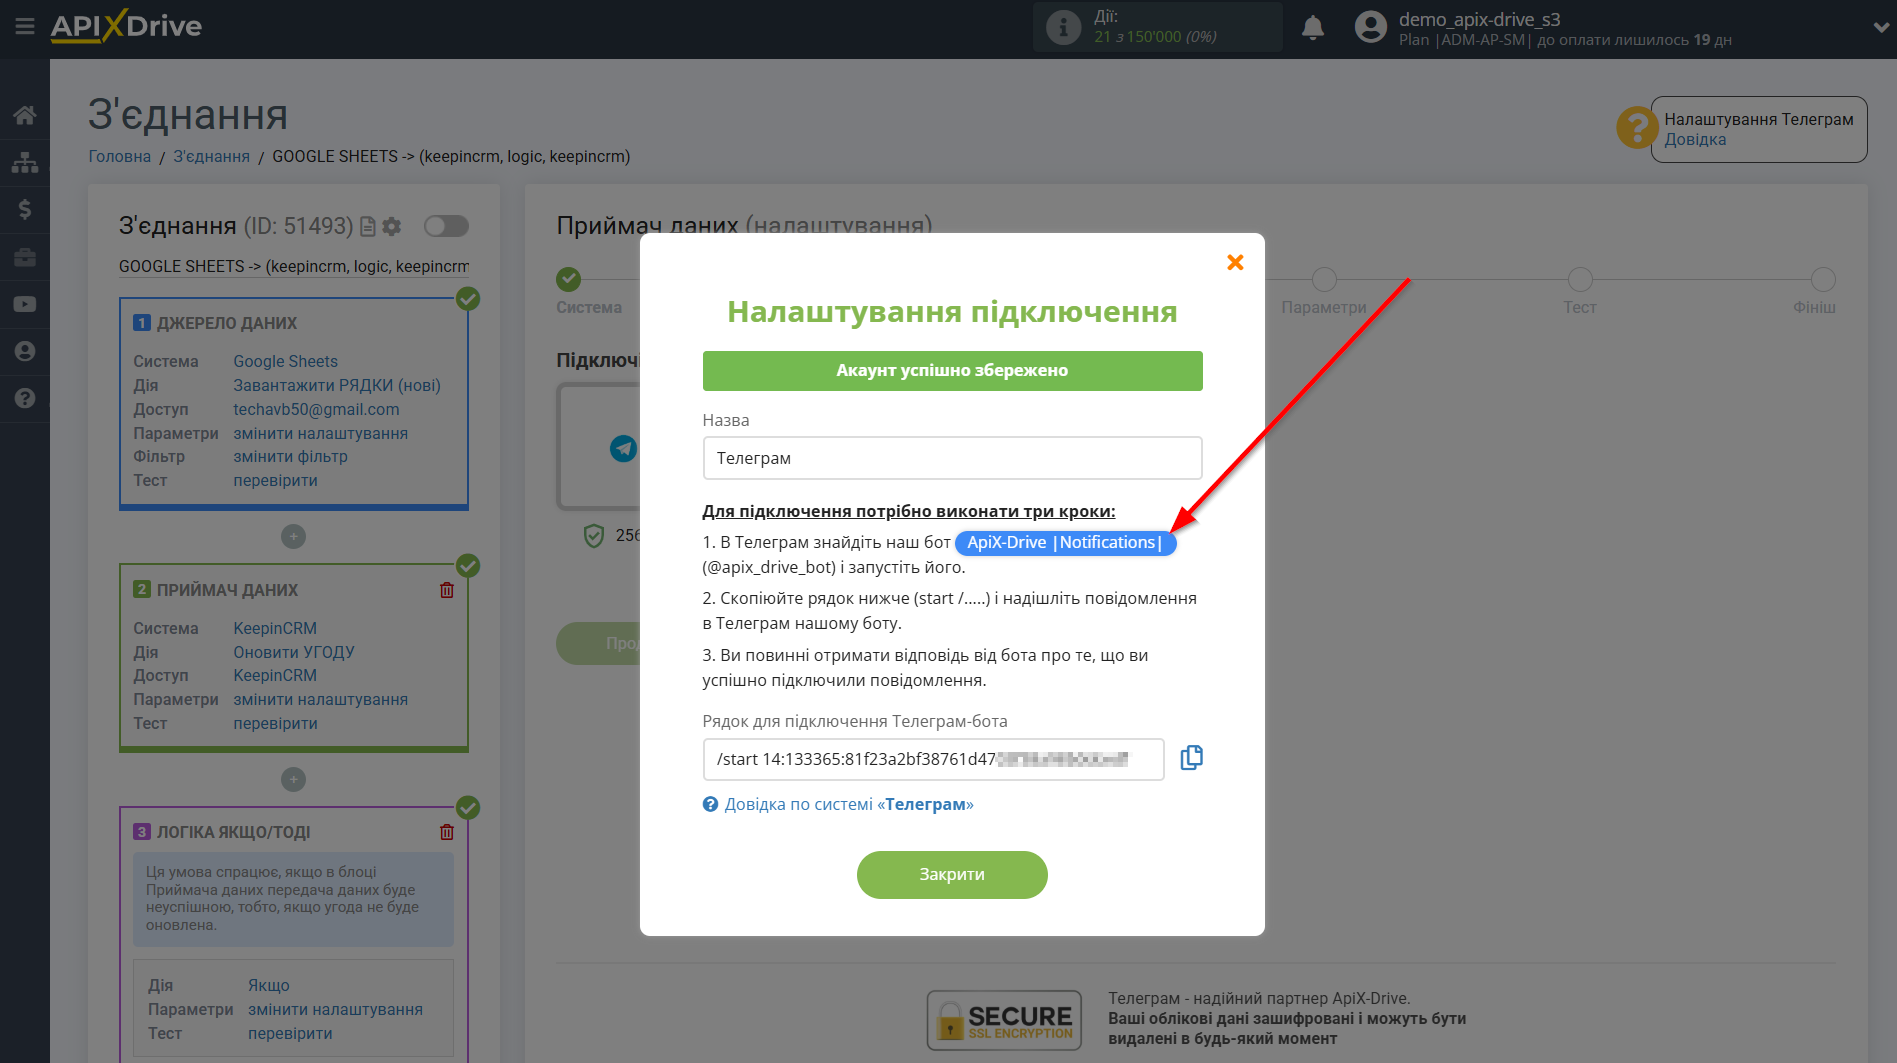The height and width of the screenshot is (1063, 1897).
Task: Click the Фініш step marker
Action: 1823,280
